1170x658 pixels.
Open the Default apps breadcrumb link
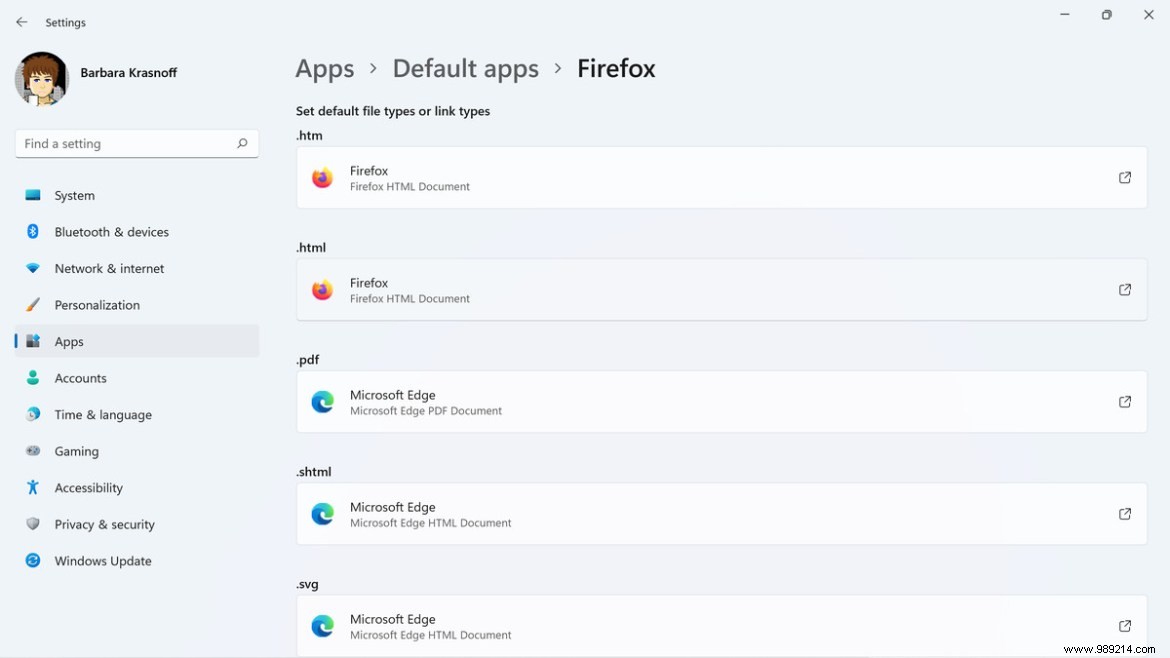(x=466, y=68)
